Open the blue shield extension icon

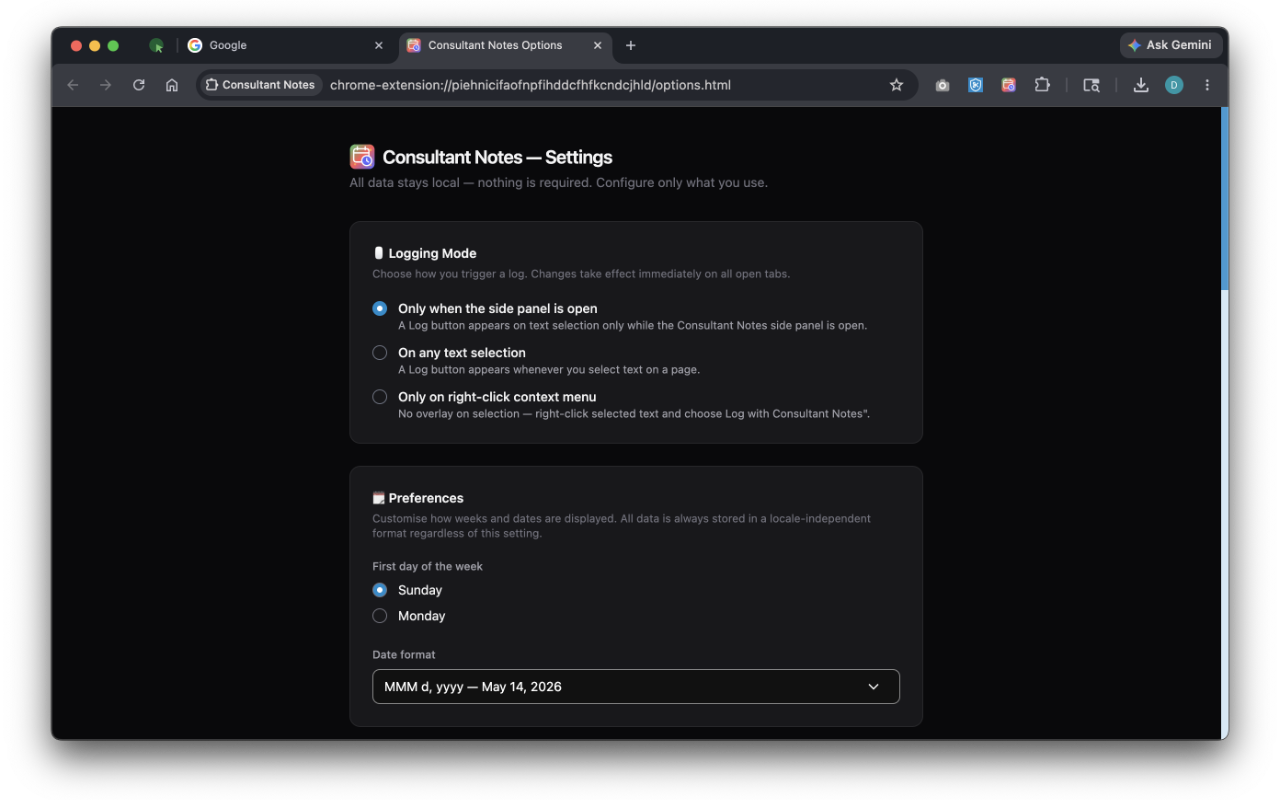click(x=975, y=85)
